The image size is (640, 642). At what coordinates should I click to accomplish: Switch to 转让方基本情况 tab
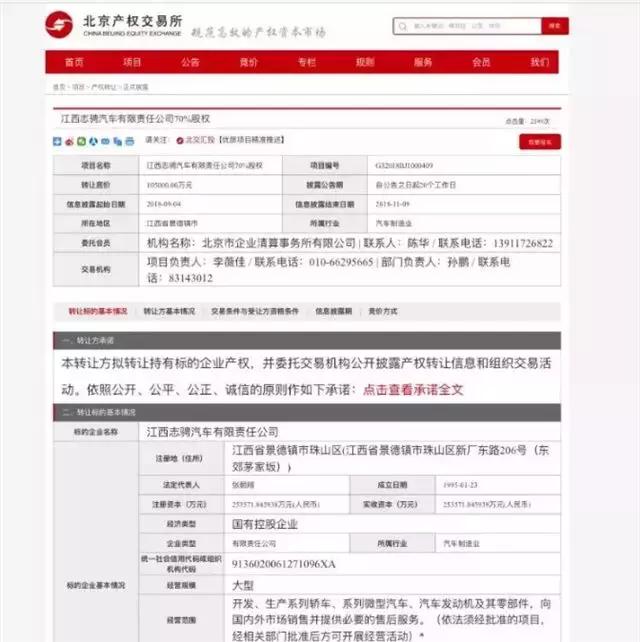tap(169, 311)
